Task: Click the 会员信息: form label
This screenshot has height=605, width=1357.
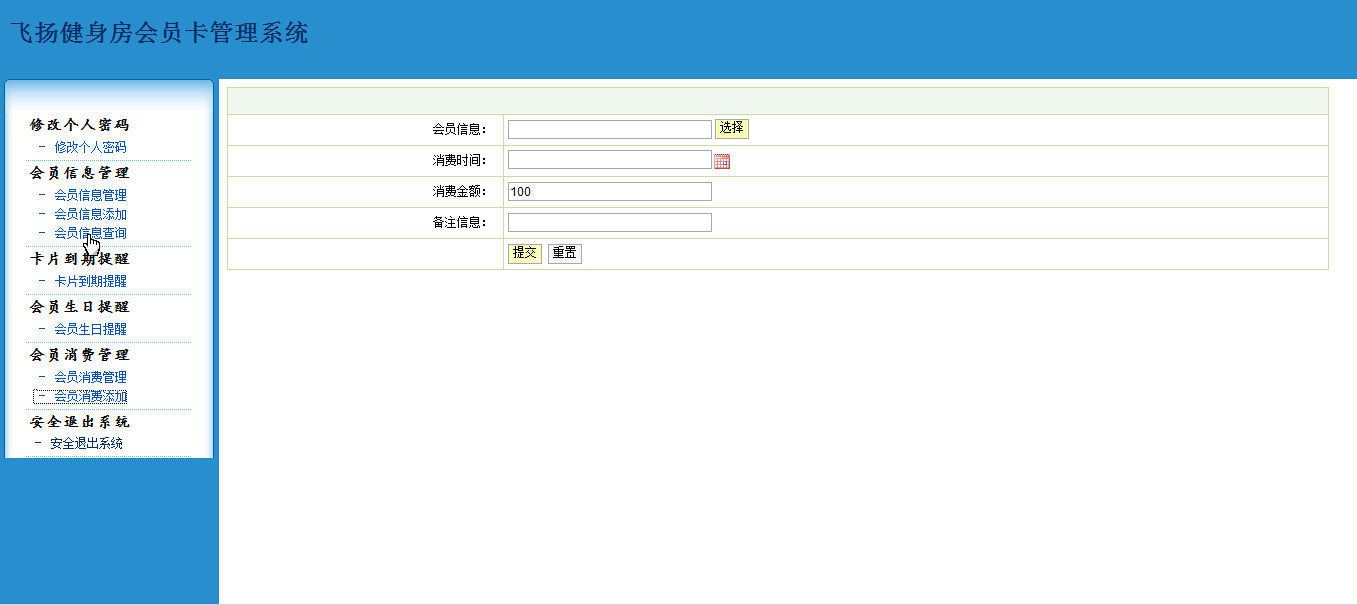Action: tap(459, 129)
